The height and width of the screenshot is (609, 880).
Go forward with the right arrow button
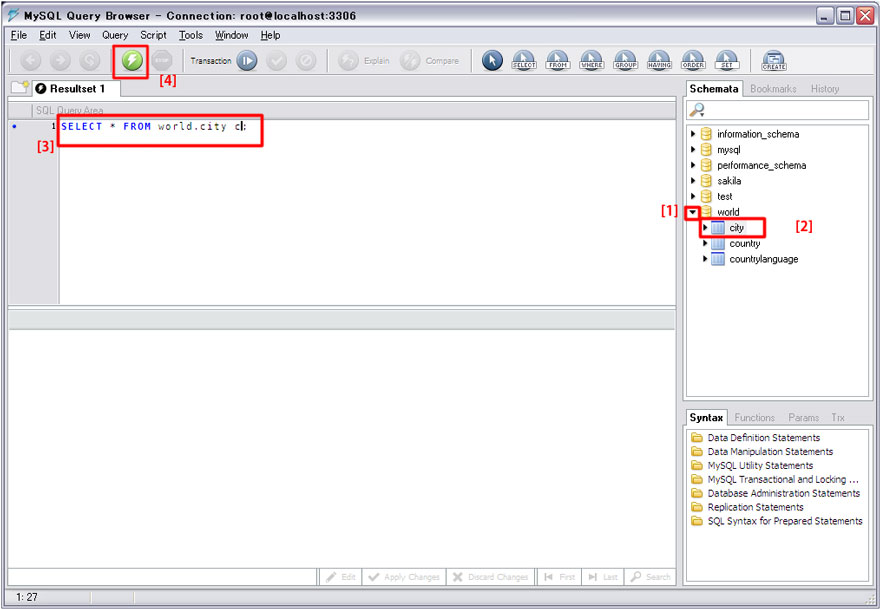(60, 60)
